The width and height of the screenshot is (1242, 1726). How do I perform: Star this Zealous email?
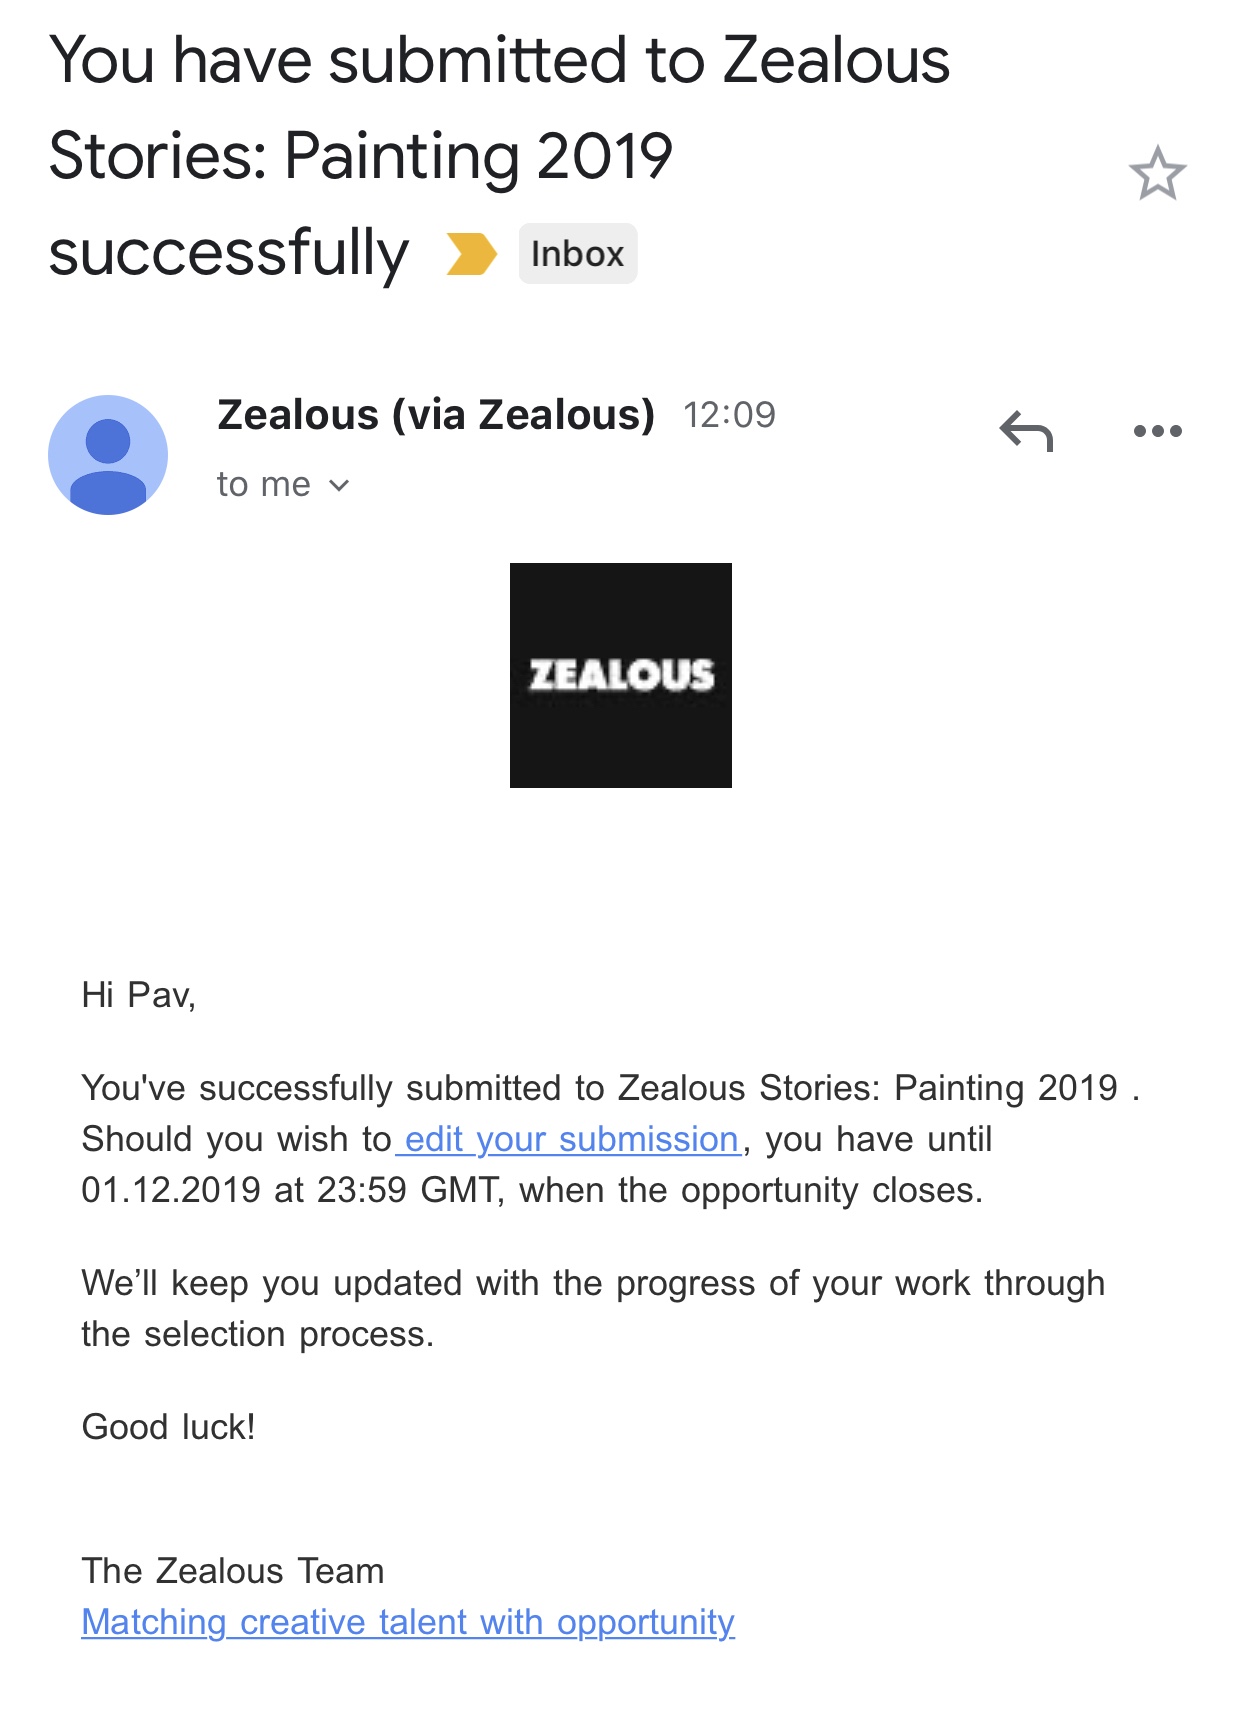point(1157,174)
